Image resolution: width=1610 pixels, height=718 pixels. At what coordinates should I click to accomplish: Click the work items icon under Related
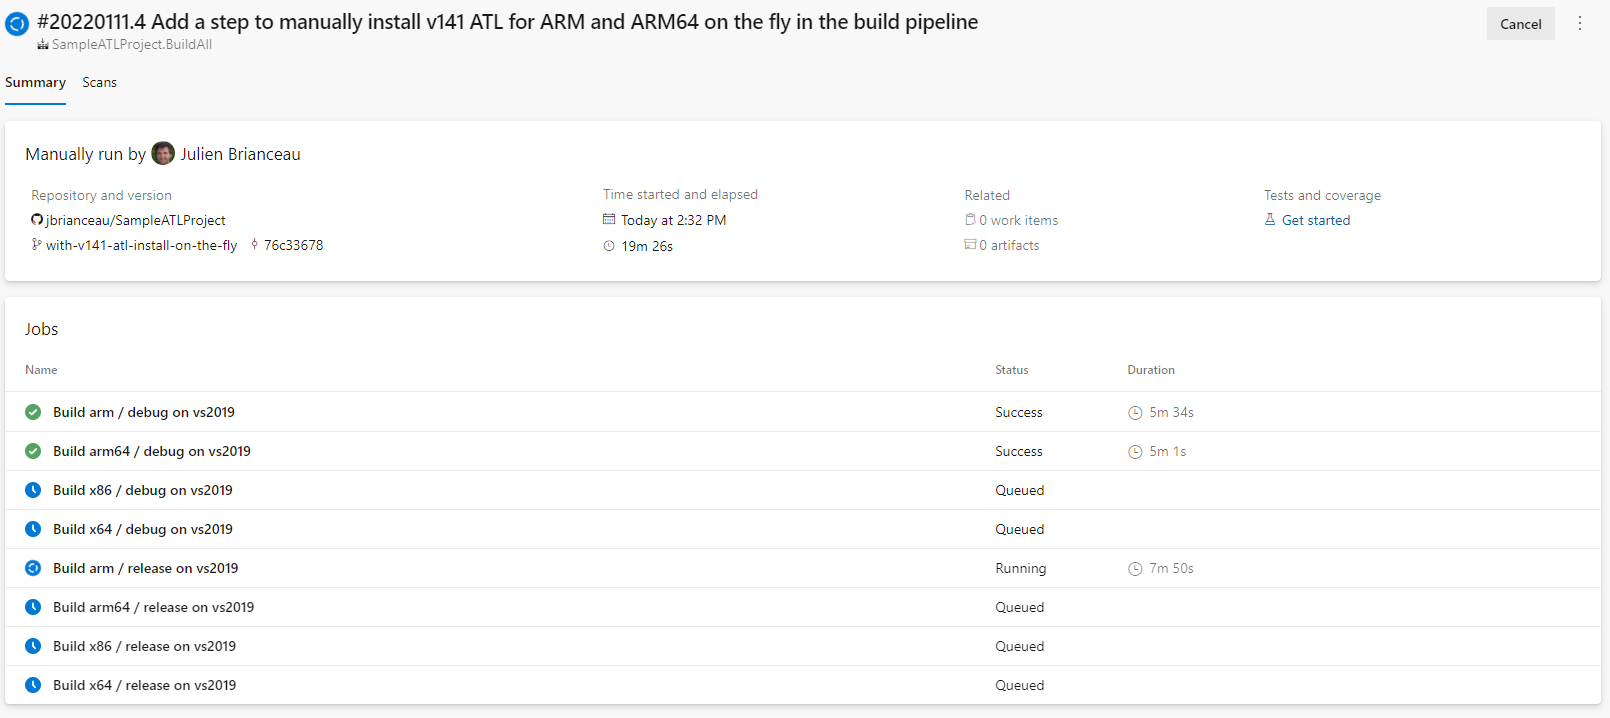point(970,220)
